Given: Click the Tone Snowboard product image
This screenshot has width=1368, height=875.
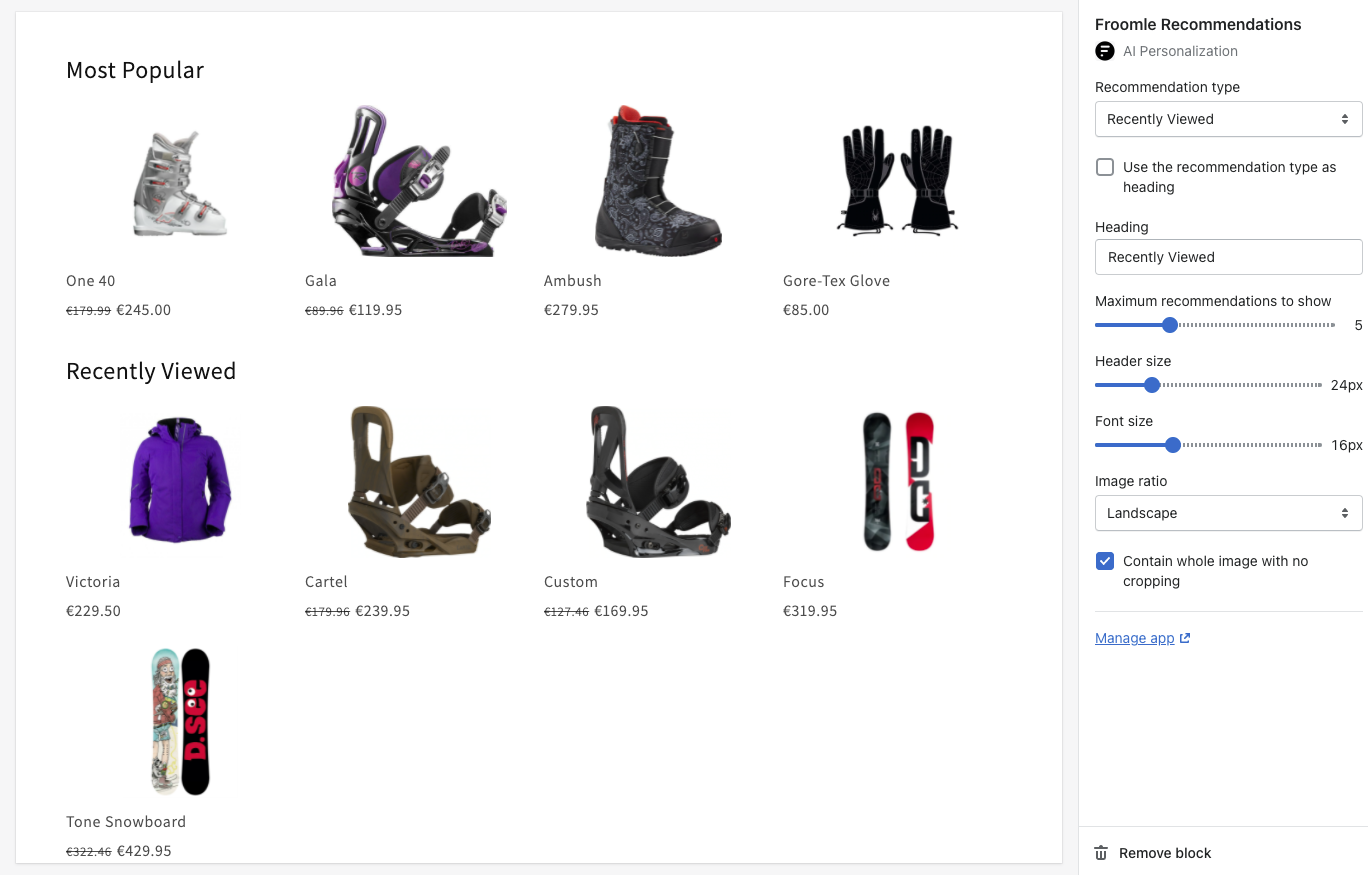Looking at the screenshot, I should [180, 721].
